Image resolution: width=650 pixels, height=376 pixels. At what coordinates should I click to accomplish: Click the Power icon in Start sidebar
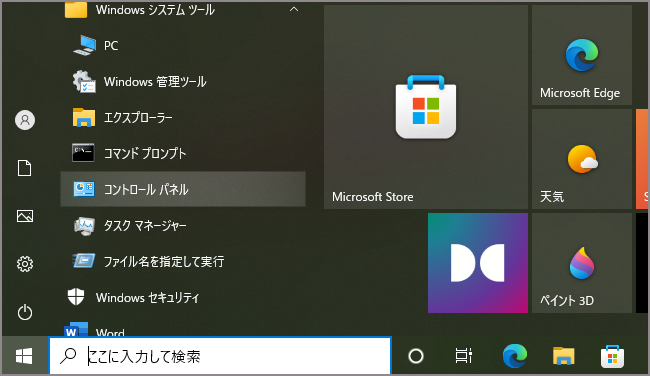[x=25, y=312]
